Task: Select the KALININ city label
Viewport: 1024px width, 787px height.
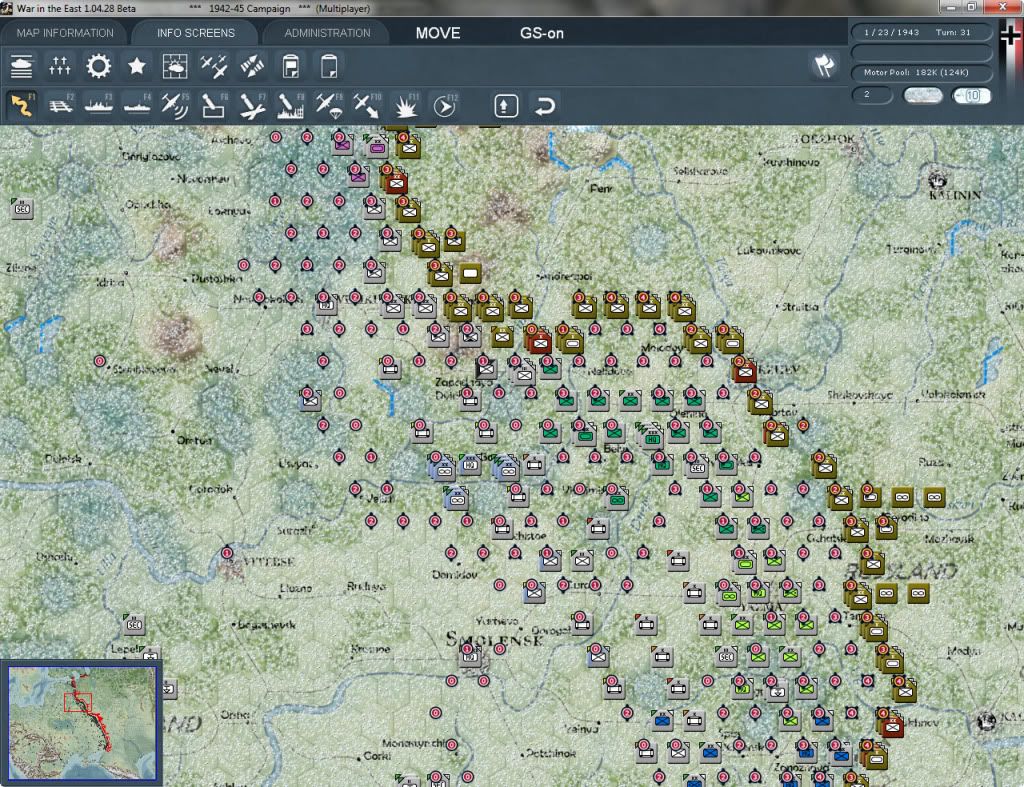Action: click(x=954, y=195)
